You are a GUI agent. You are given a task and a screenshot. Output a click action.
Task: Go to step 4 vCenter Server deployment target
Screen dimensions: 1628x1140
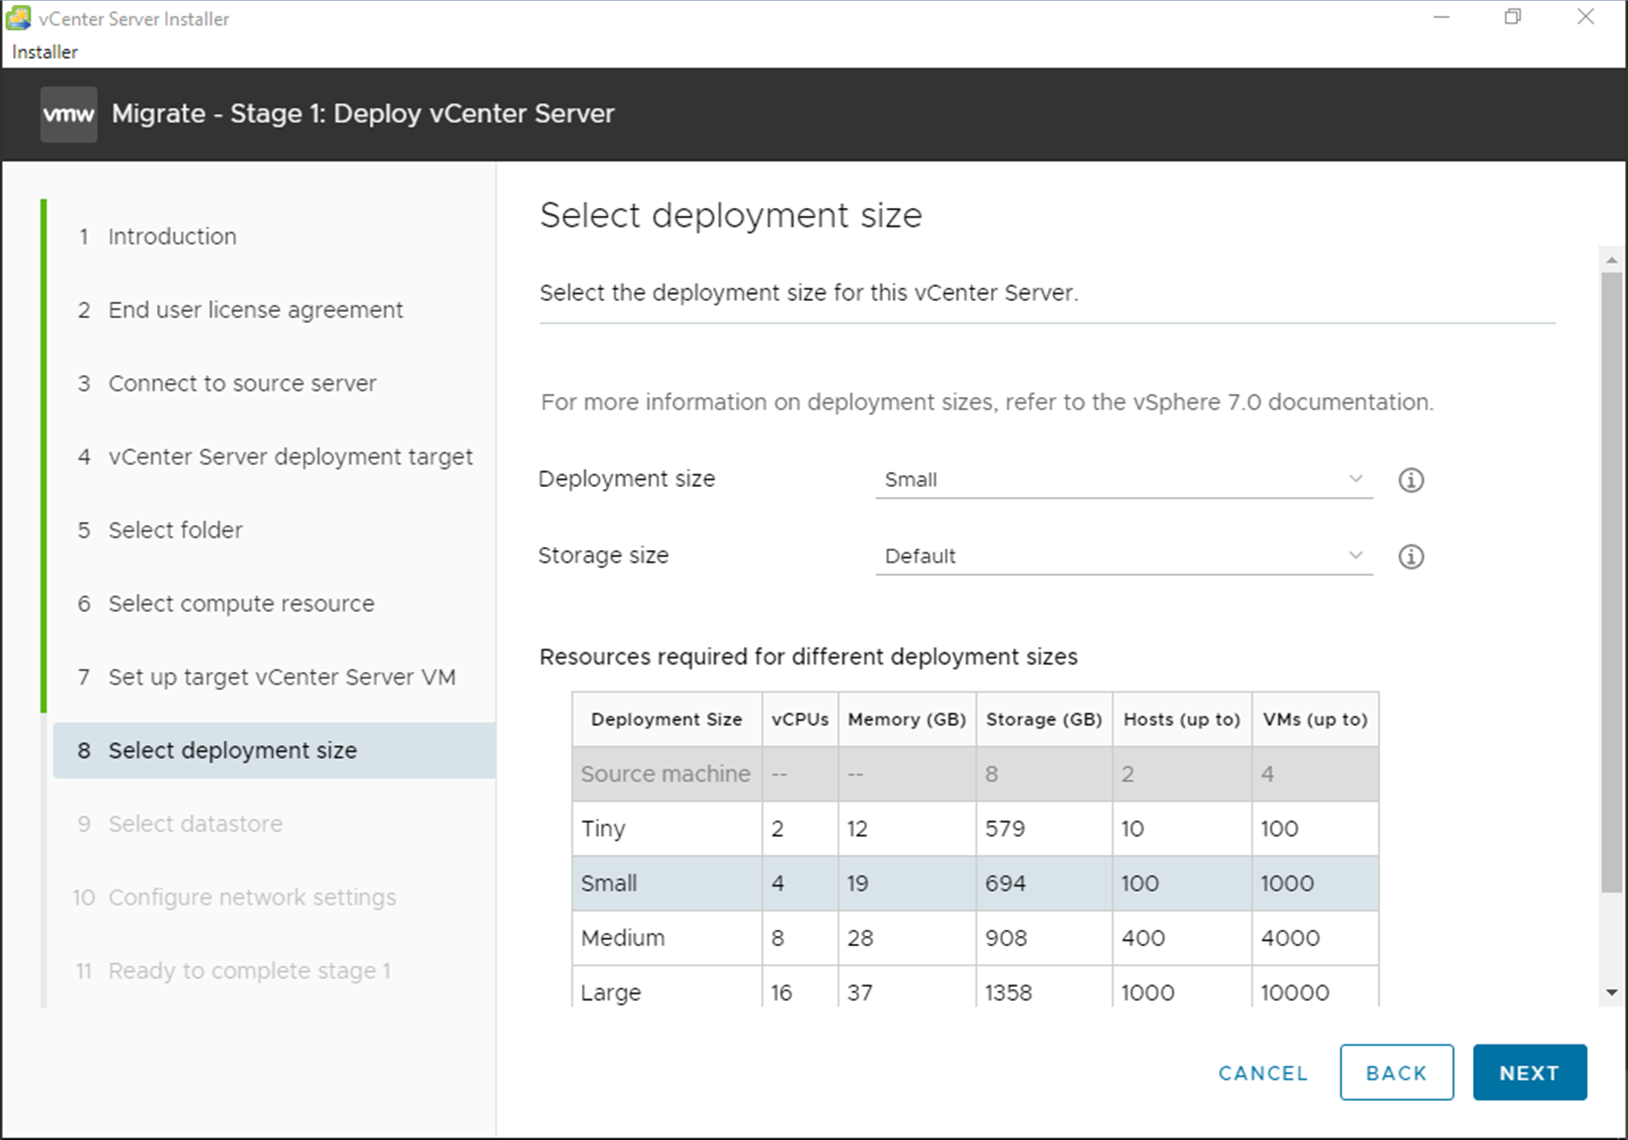290,457
